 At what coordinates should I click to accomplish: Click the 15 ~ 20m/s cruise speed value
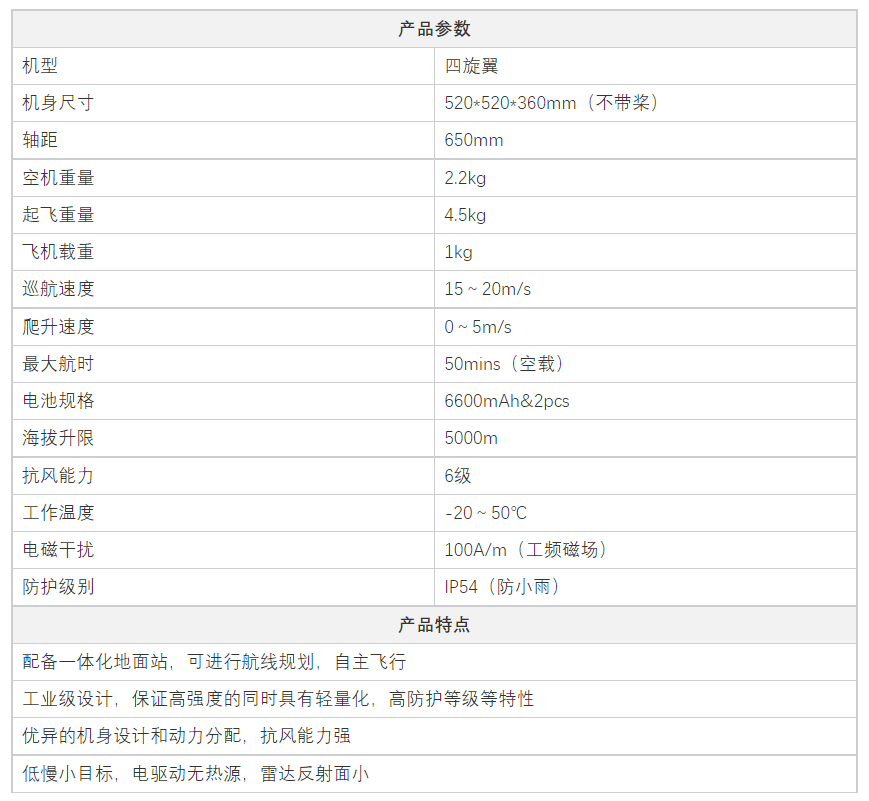click(x=488, y=289)
